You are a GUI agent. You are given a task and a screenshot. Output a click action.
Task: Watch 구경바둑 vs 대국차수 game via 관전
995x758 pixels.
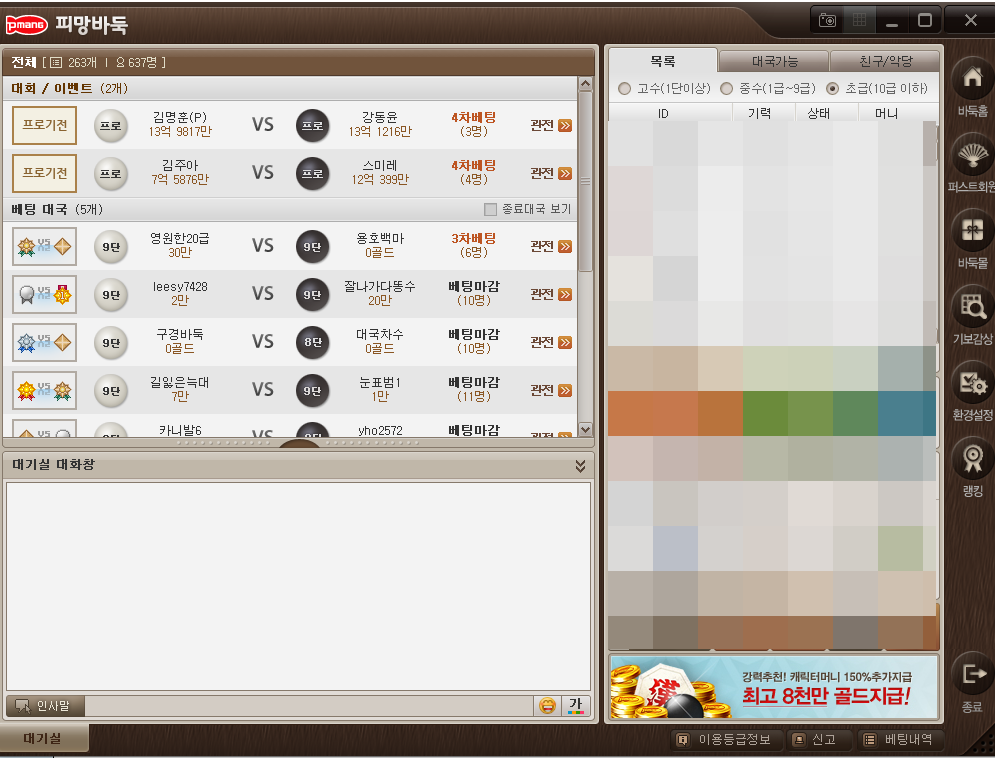(x=551, y=343)
